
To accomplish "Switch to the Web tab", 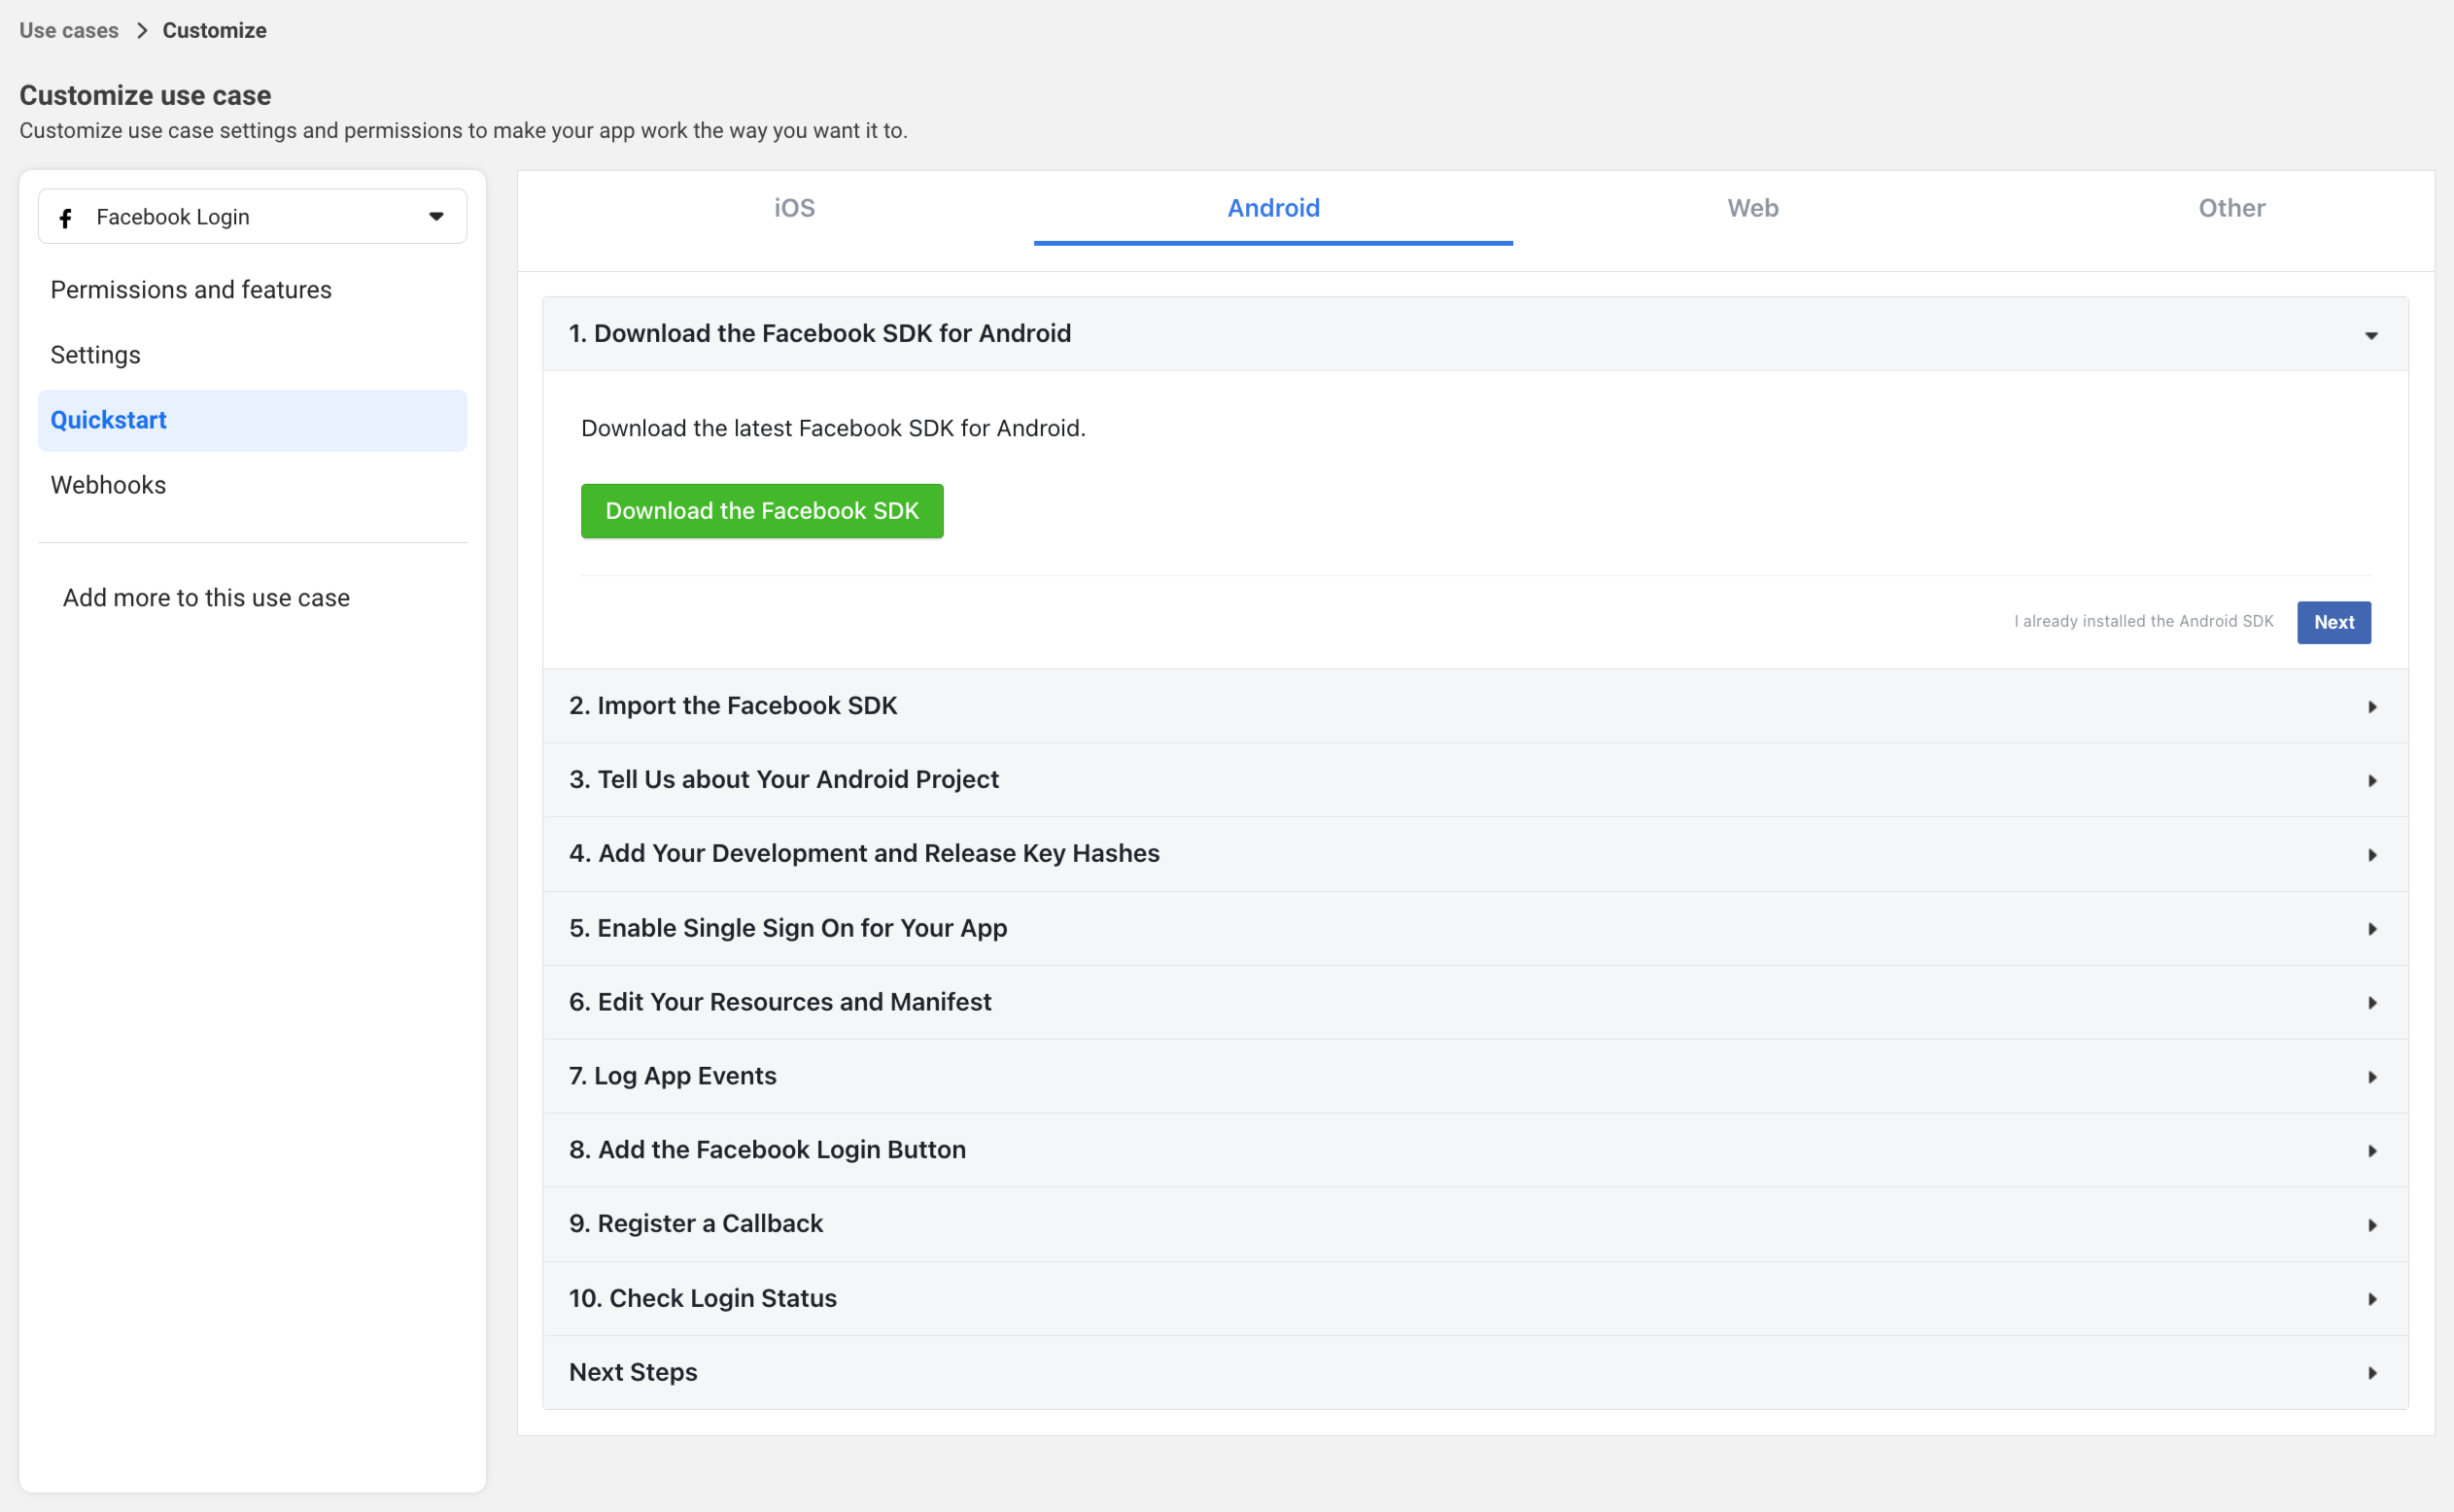I will [x=1752, y=208].
